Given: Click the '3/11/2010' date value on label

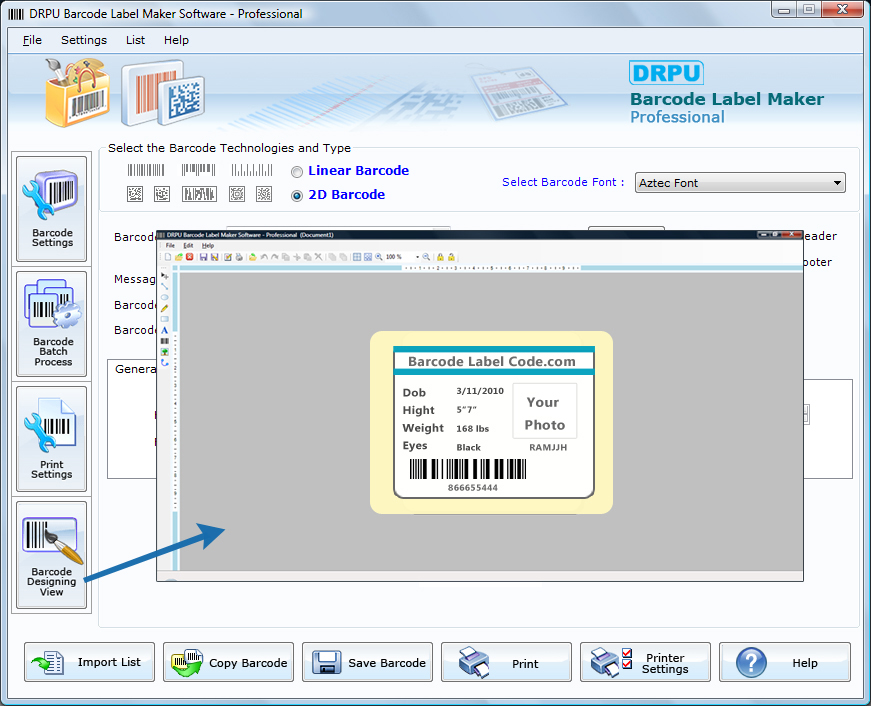Looking at the screenshot, I should (x=480, y=391).
